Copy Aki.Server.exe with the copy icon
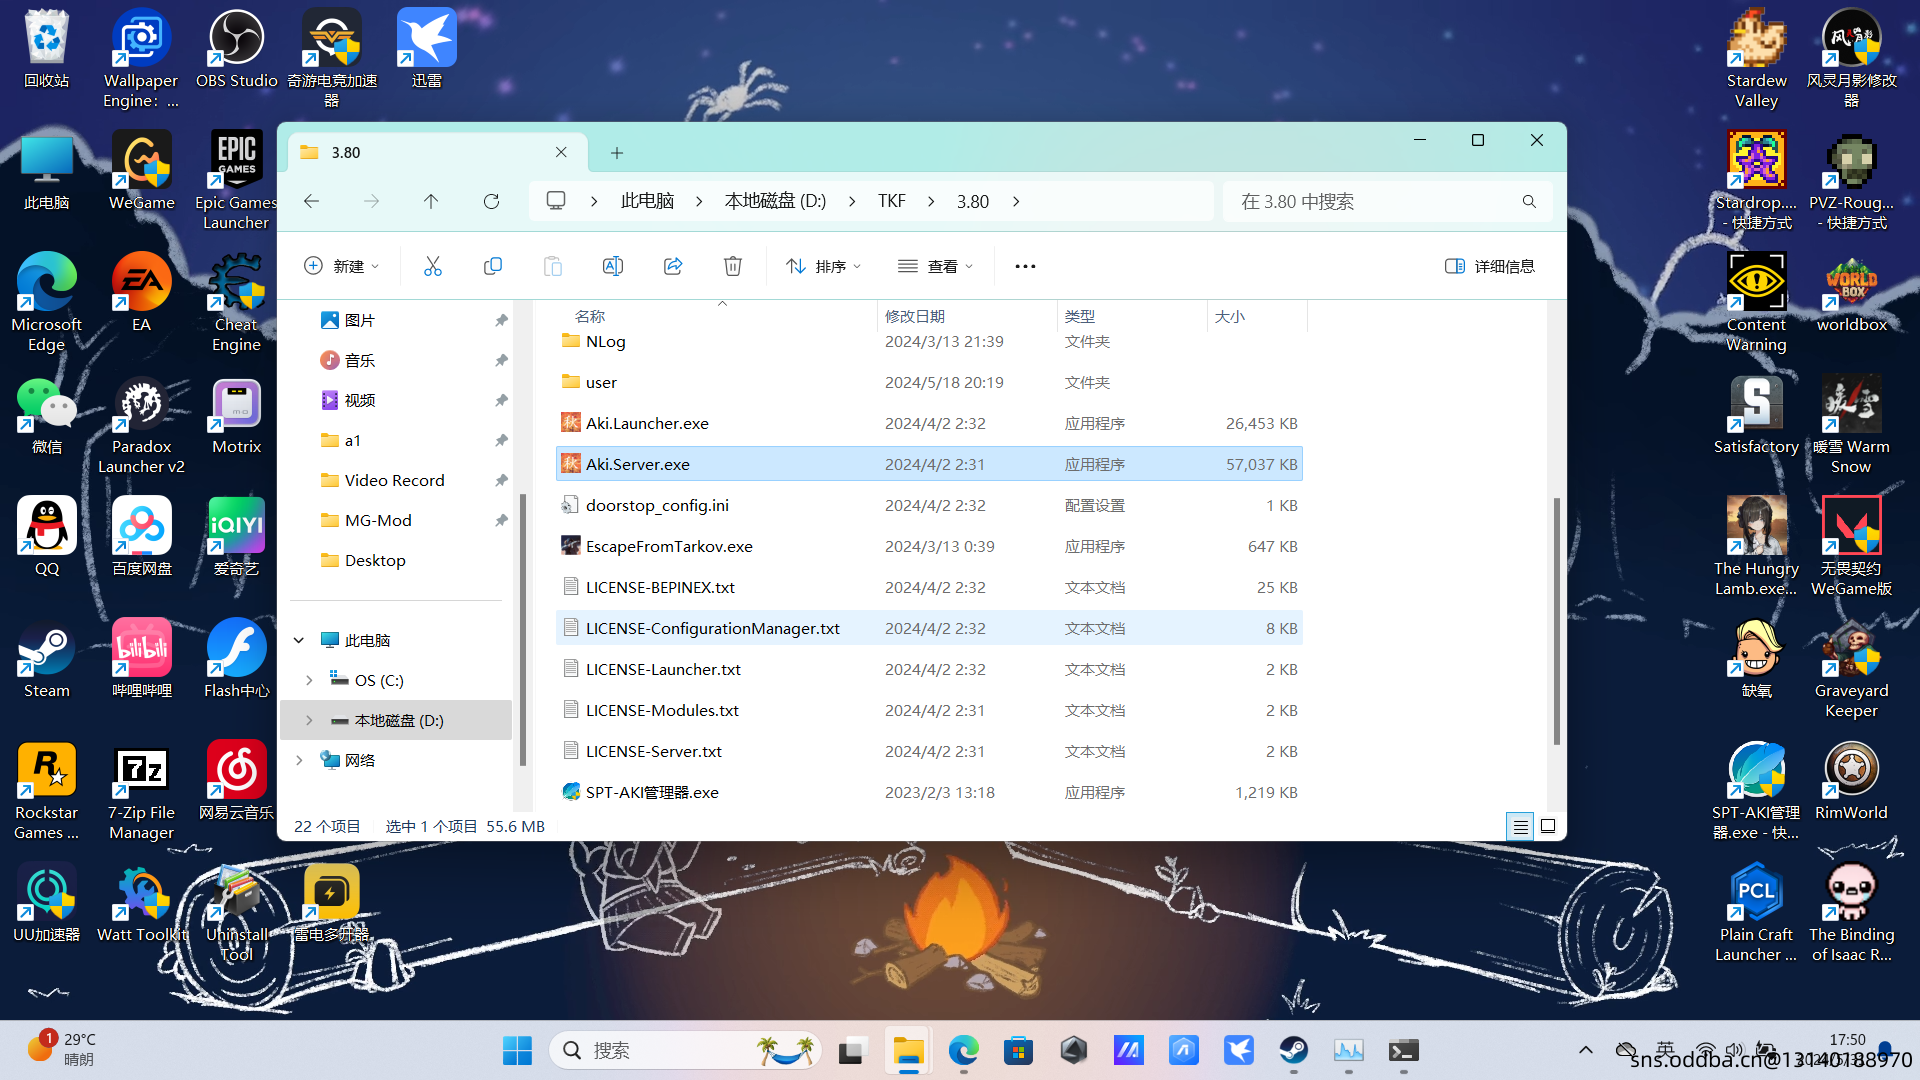This screenshot has width=1920, height=1080. 492,265
